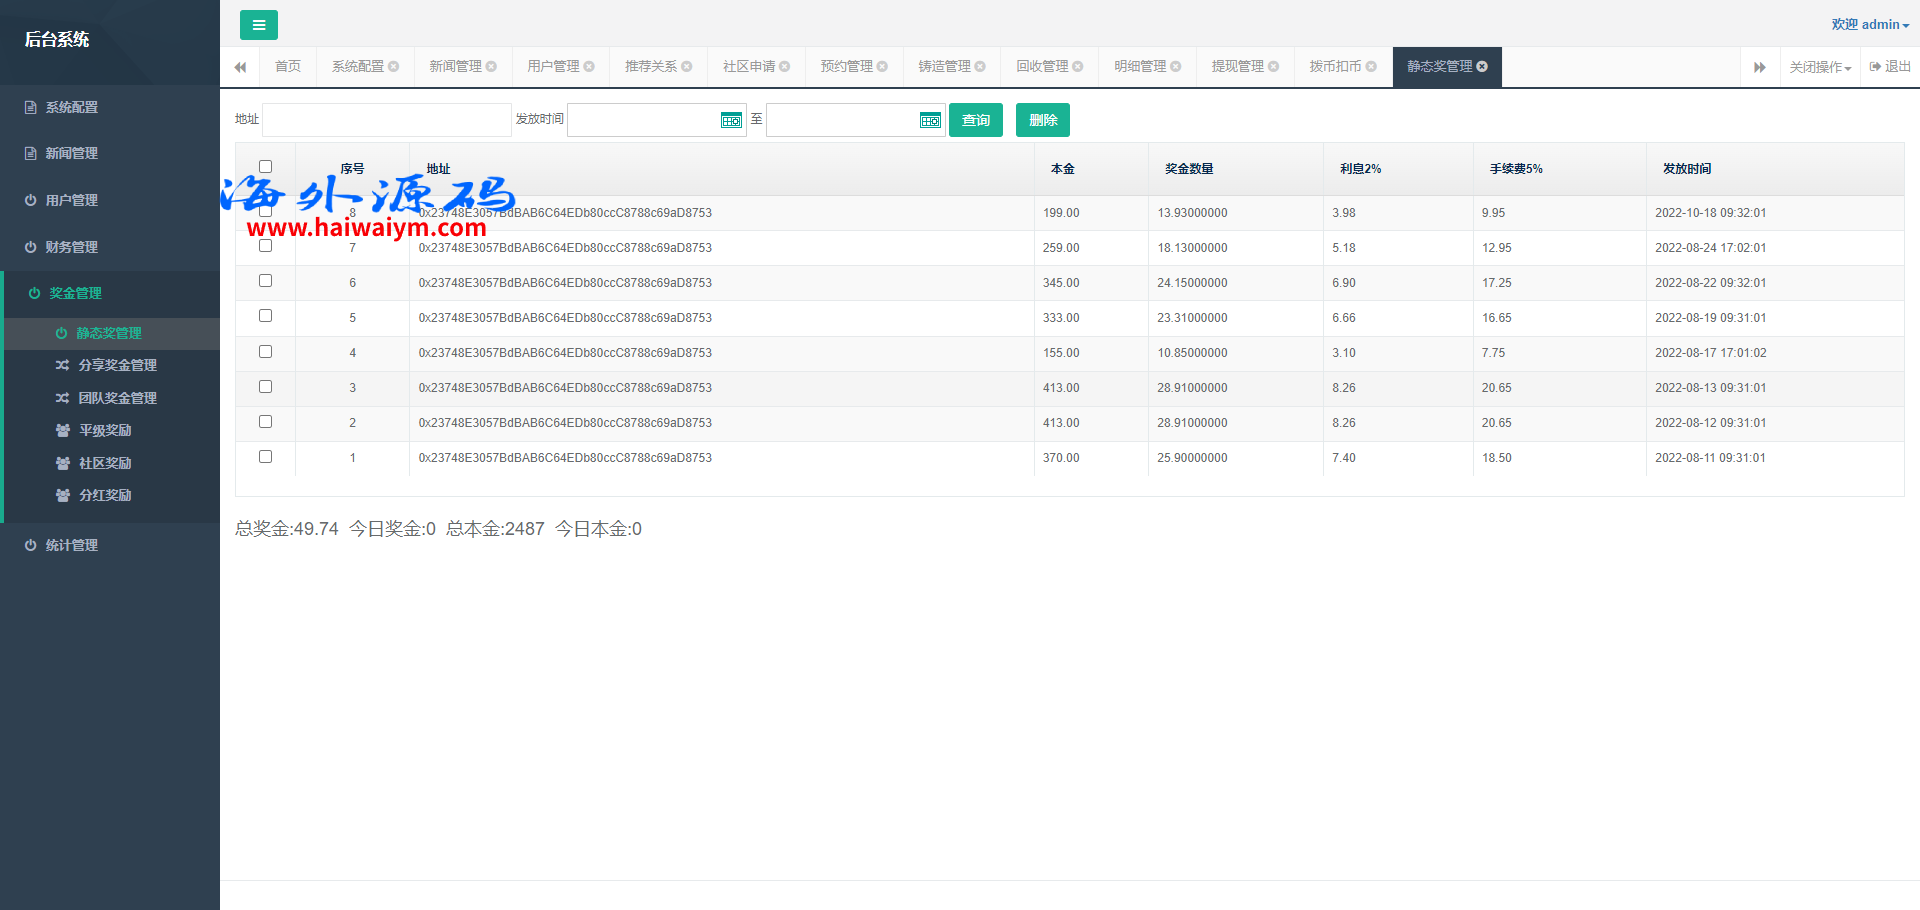Close the 静态奖管理 tab via its X icon

tap(1482, 67)
